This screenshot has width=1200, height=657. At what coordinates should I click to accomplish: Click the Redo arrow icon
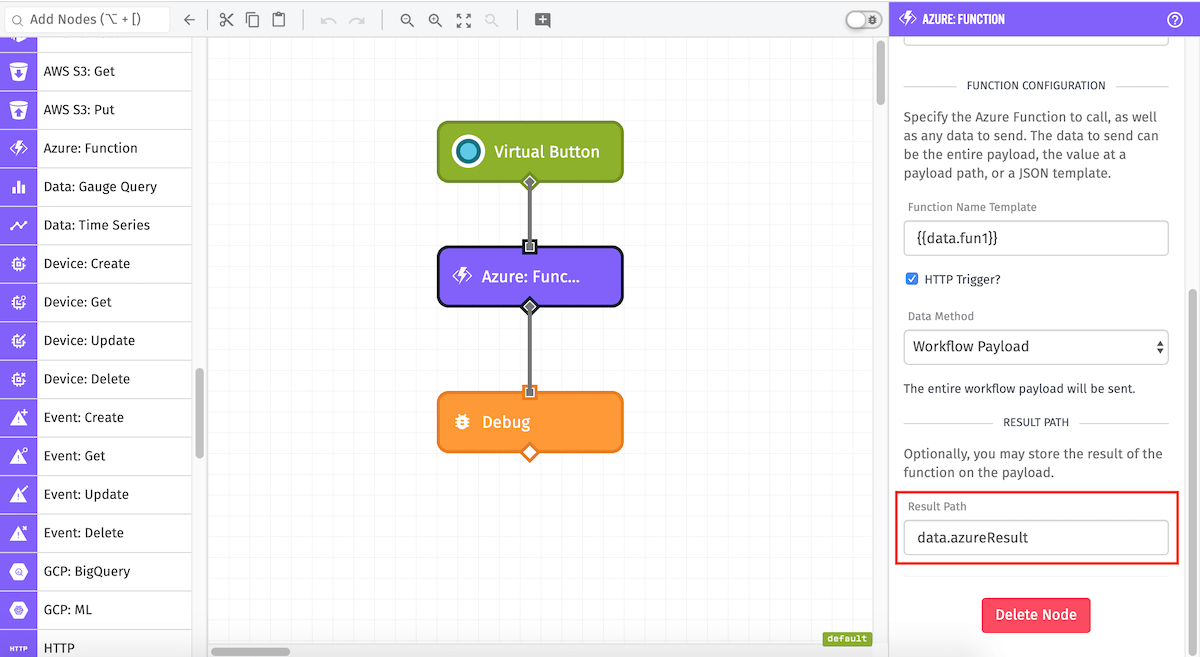click(356, 20)
